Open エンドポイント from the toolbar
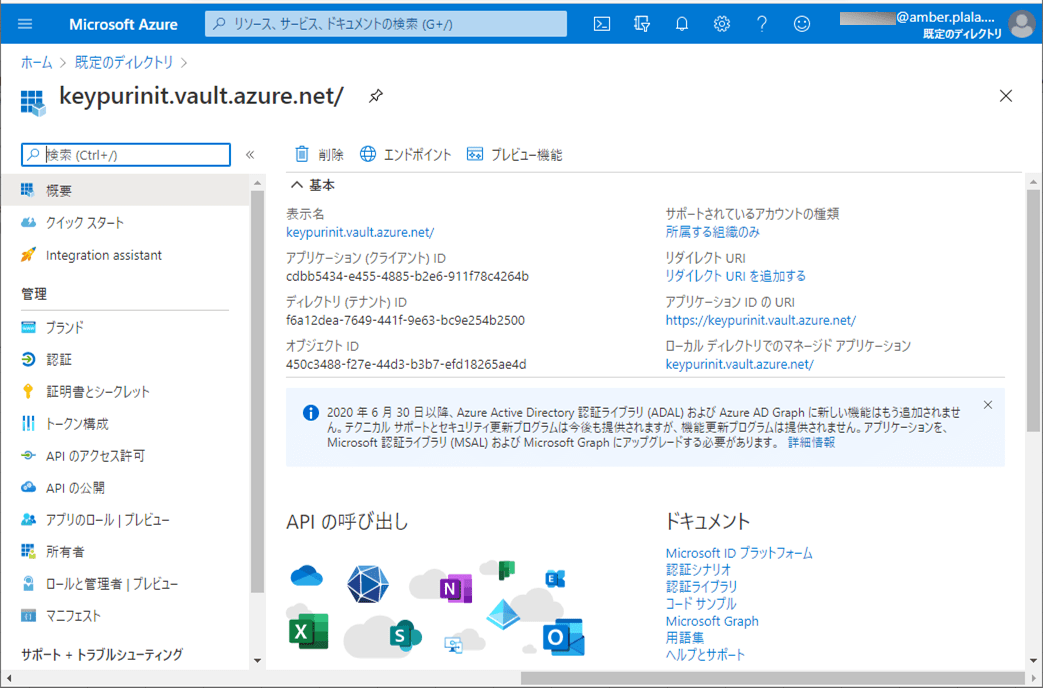The height and width of the screenshot is (688, 1043). click(406, 154)
